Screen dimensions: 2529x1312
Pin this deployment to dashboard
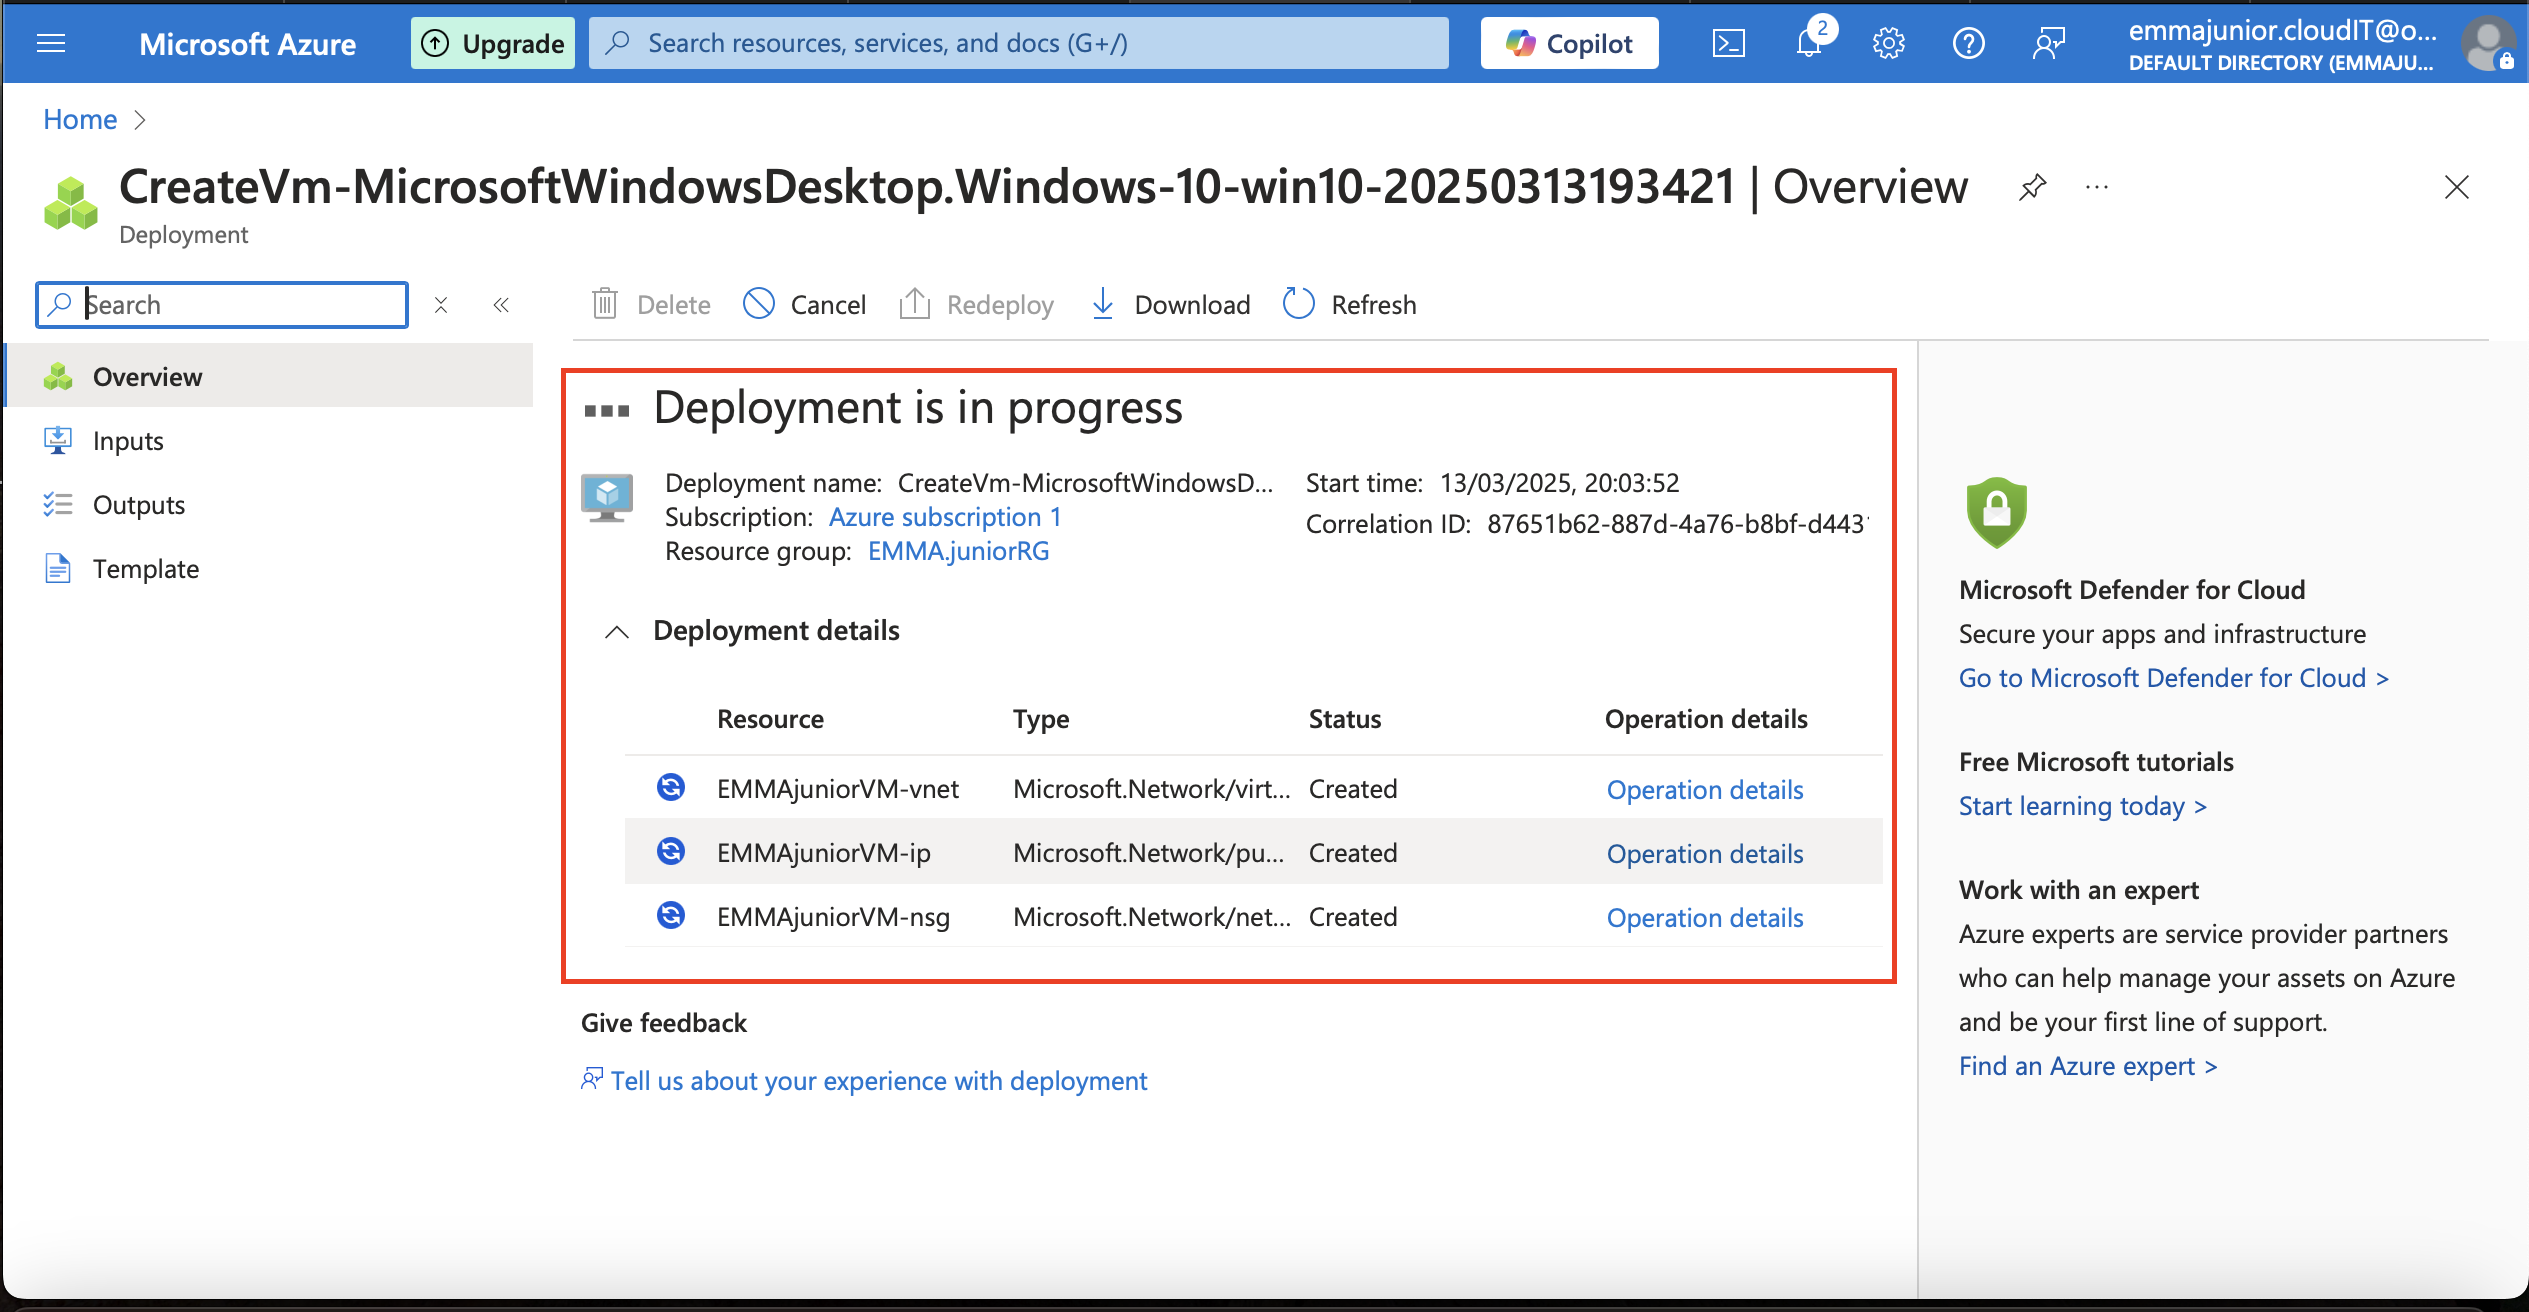point(2032,187)
